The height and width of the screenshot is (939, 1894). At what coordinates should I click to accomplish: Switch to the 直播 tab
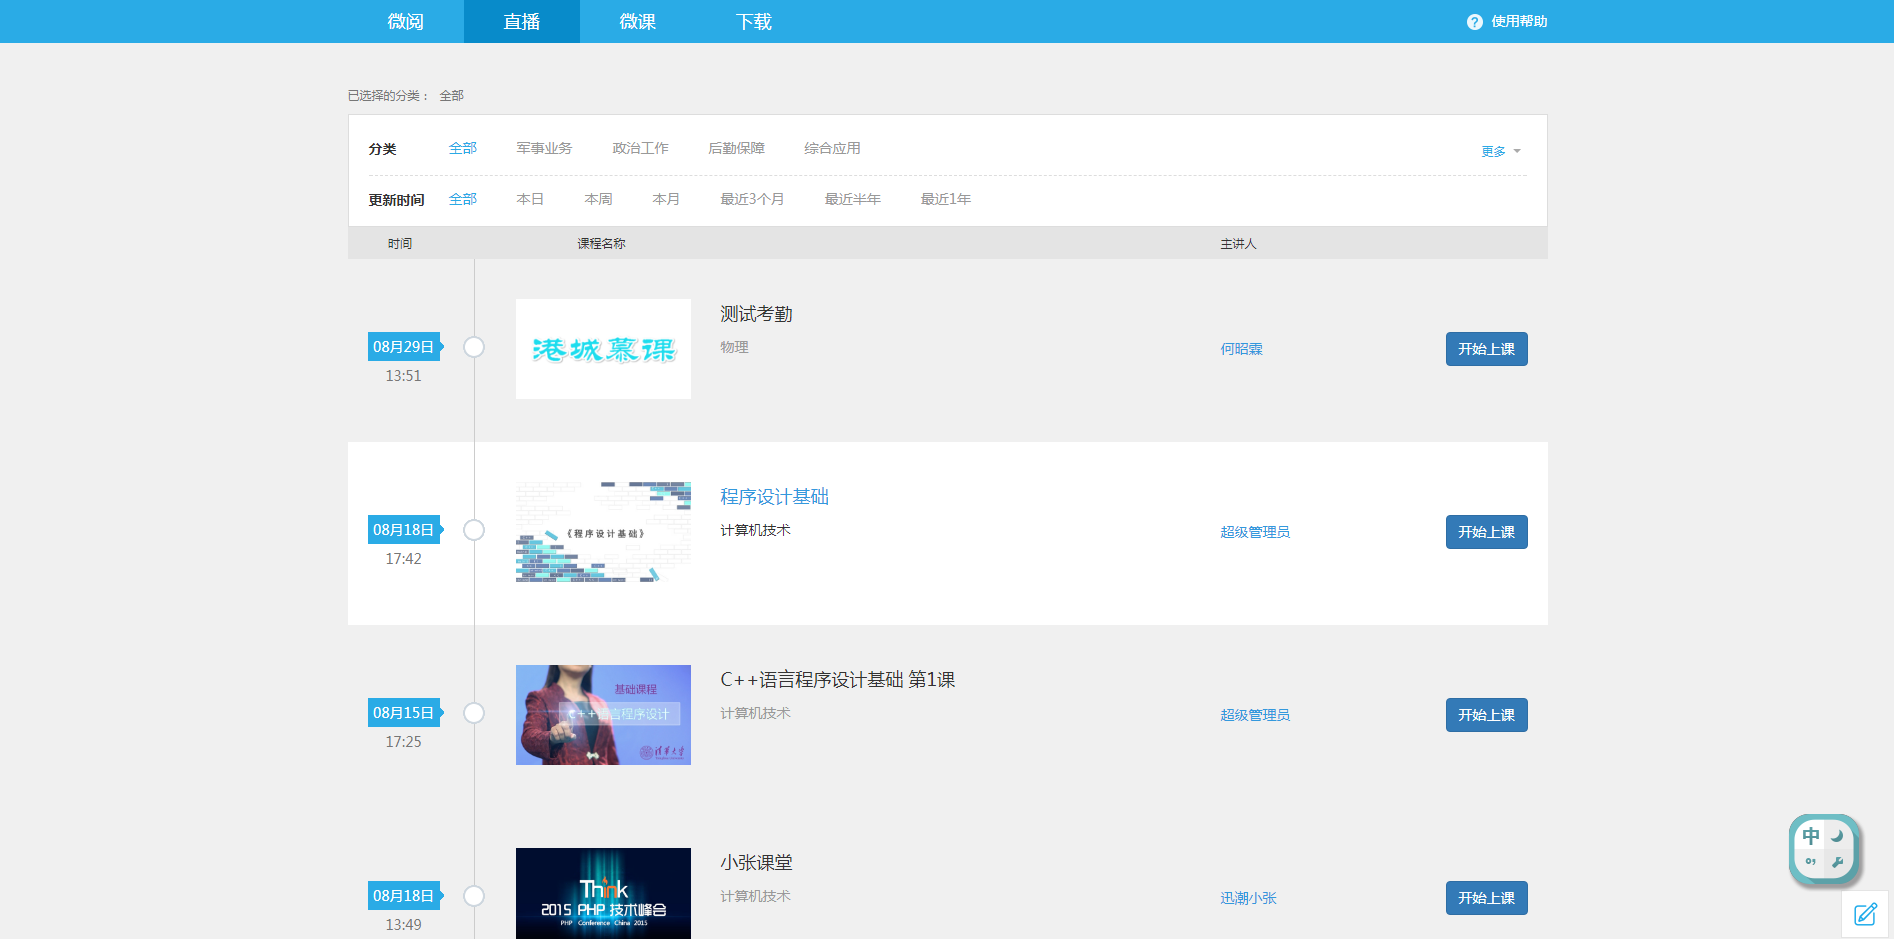522,21
